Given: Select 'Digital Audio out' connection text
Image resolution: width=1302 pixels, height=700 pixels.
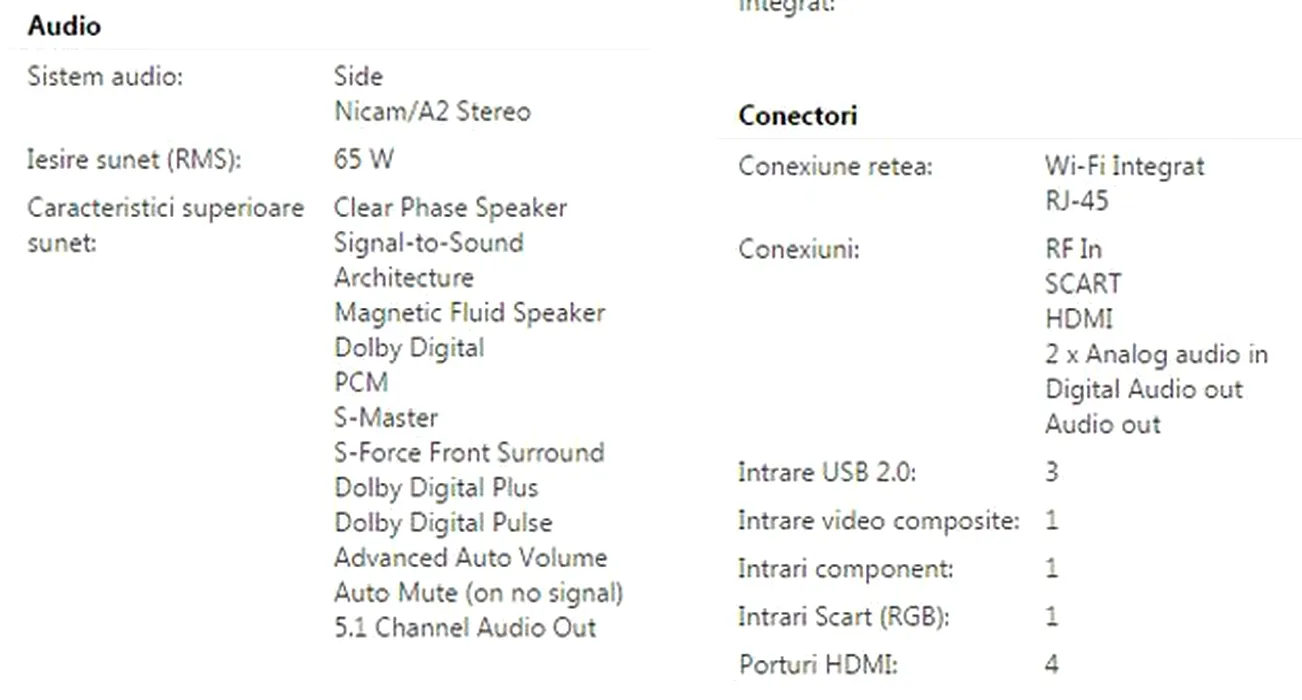Looking at the screenshot, I should coord(1143,389).
